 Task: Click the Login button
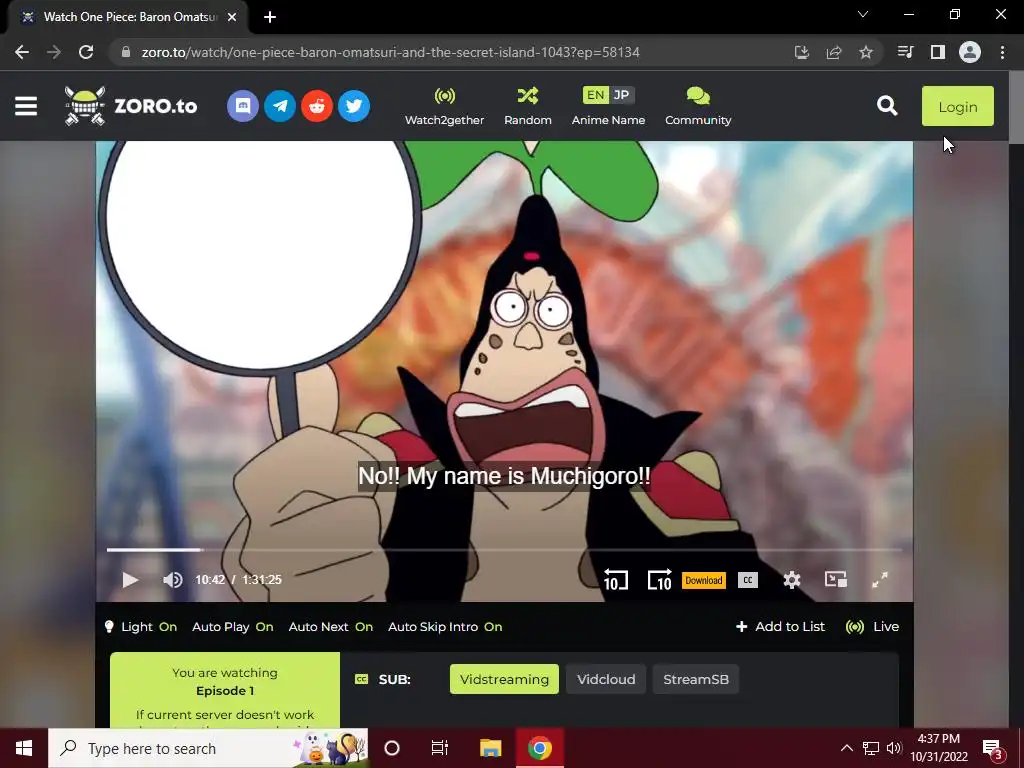pyautogui.click(x=957, y=106)
